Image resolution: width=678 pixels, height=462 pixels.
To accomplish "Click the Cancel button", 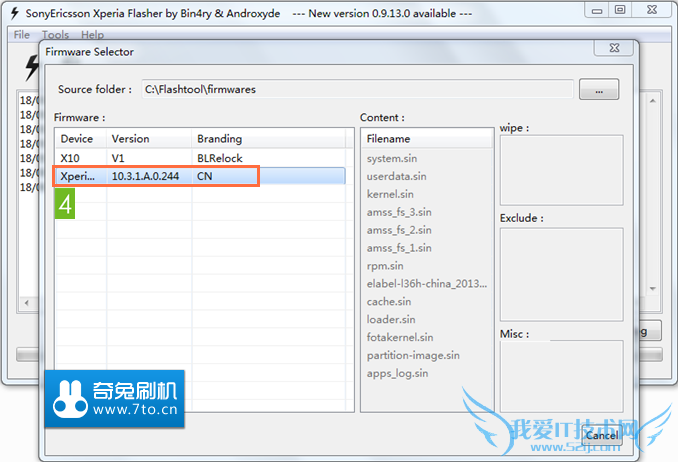I will click(601, 435).
